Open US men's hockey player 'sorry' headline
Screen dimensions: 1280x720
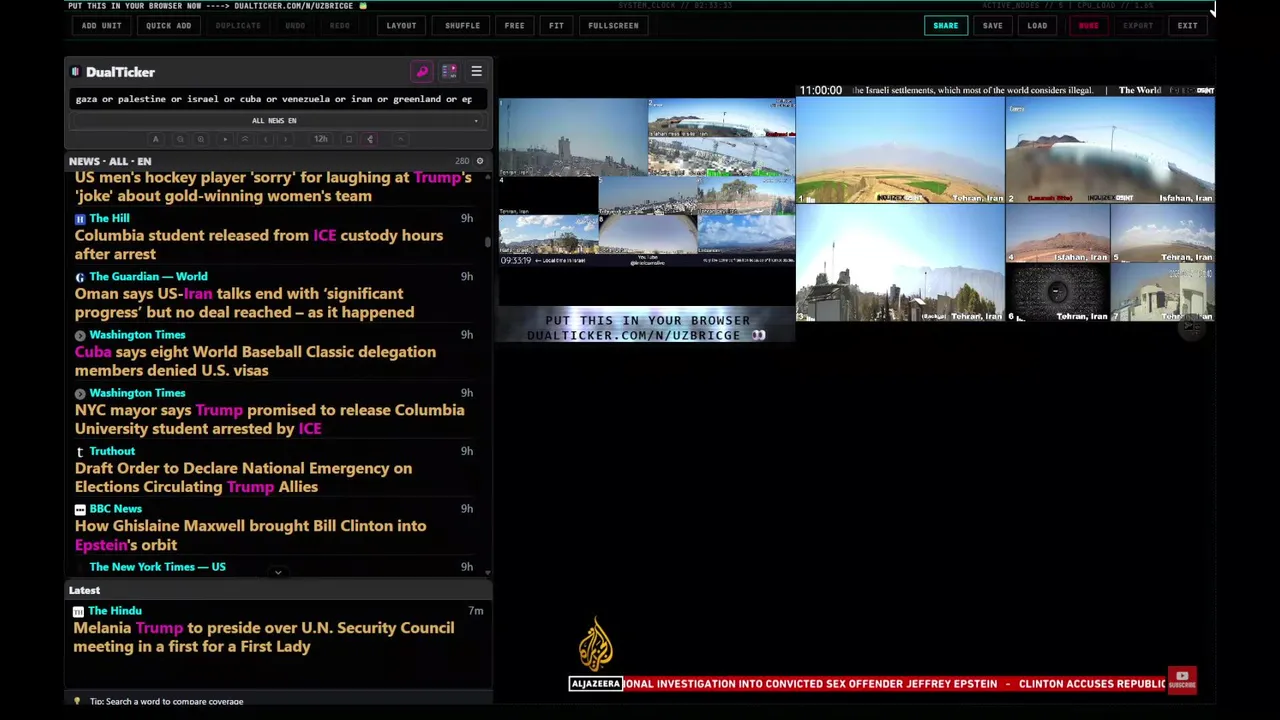pyautogui.click(x=273, y=187)
